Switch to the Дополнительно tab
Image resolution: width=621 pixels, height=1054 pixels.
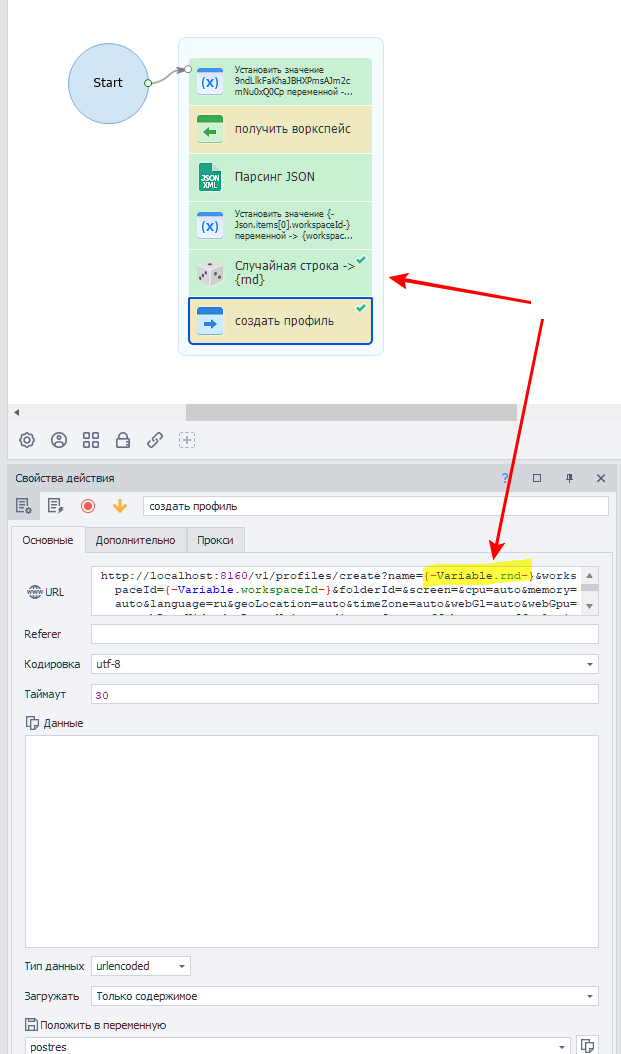136,540
